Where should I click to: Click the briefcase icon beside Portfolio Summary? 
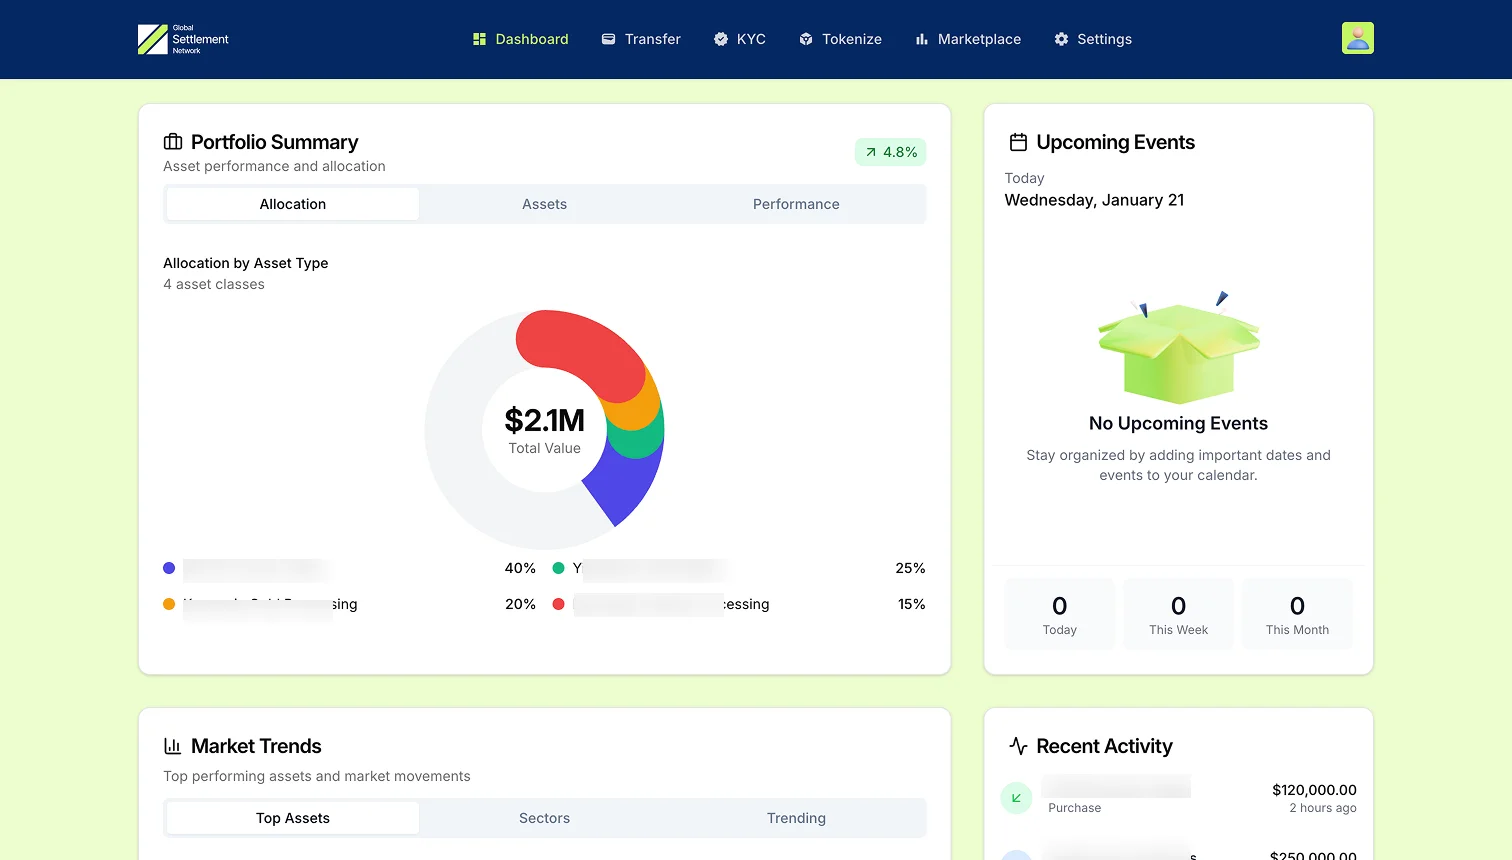(173, 142)
